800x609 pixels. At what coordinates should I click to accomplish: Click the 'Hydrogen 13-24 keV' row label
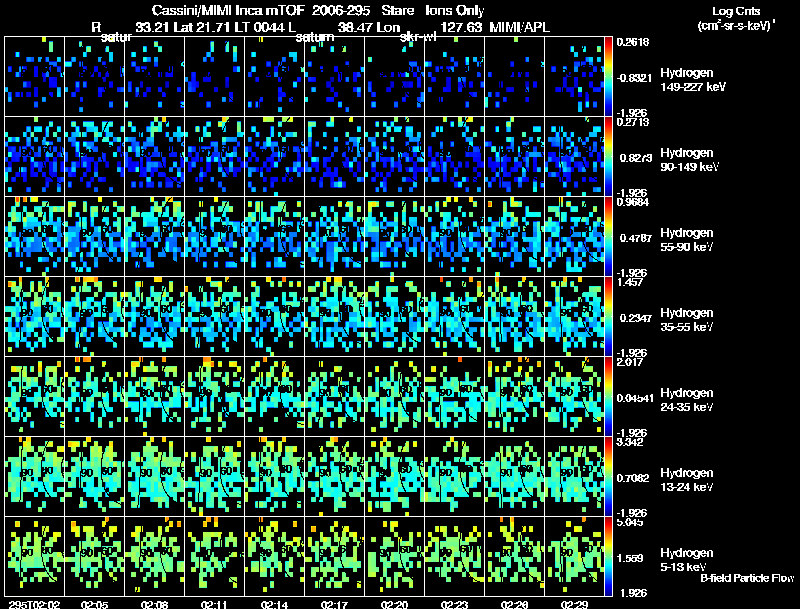[687, 480]
